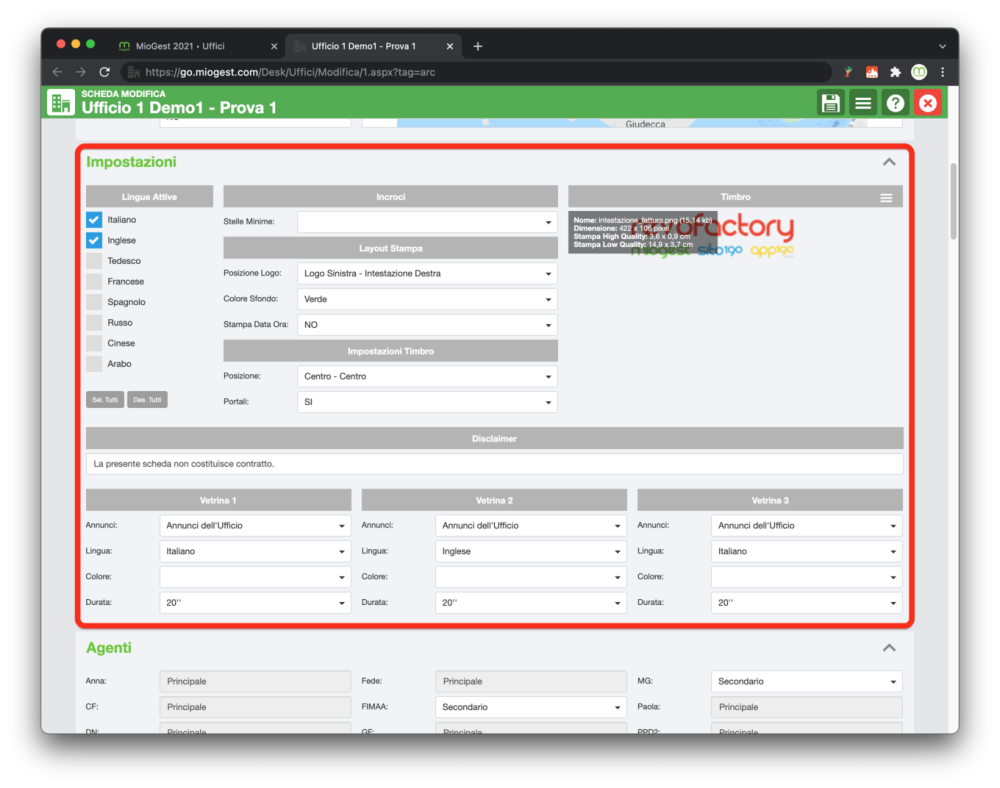The height and width of the screenshot is (788, 1000).
Task: Open the browser extensions puzzle icon
Action: (895, 72)
